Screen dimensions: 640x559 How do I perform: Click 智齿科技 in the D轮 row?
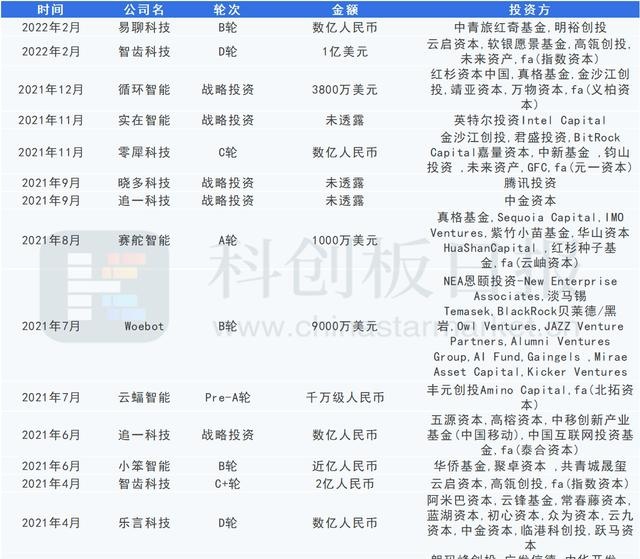coord(144,51)
